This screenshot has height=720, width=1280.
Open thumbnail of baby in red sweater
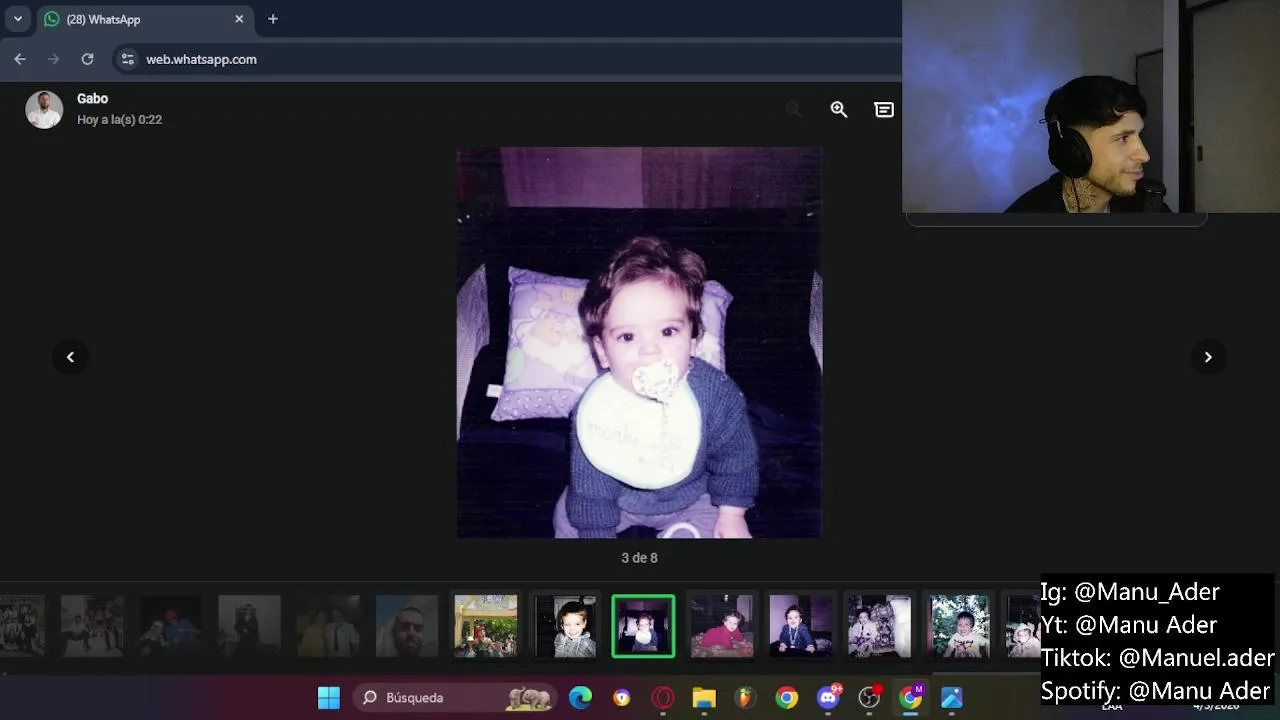pyautogui.click(x=722, y=626)
